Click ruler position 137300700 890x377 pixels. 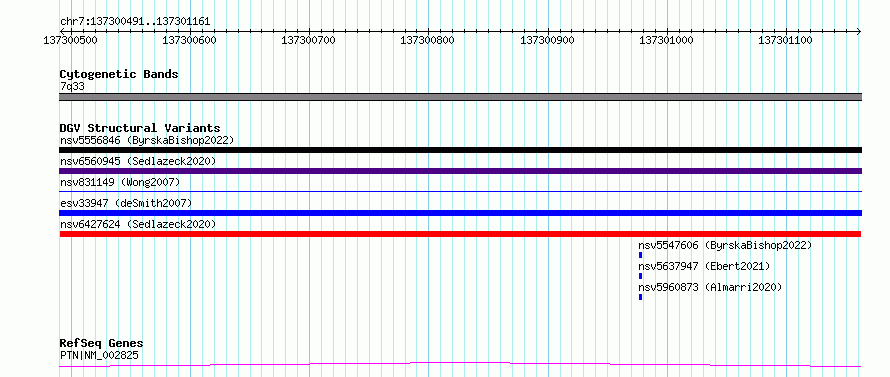click(x=309, y=40)
